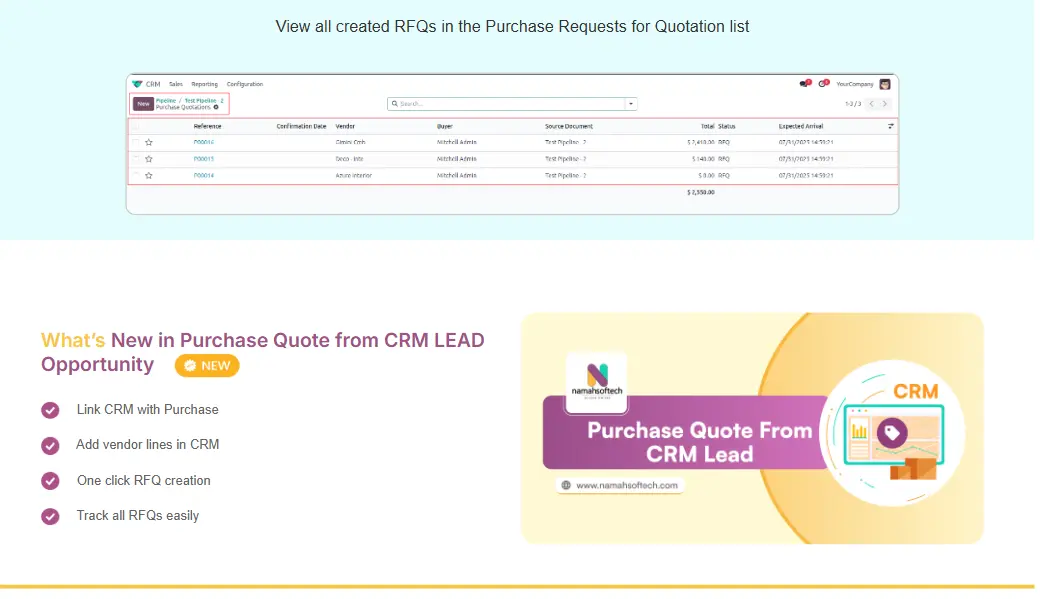The width and height of the screenshot is (1040, 599).
Task: Open the messages conversation icon
Action: [804, 84]
